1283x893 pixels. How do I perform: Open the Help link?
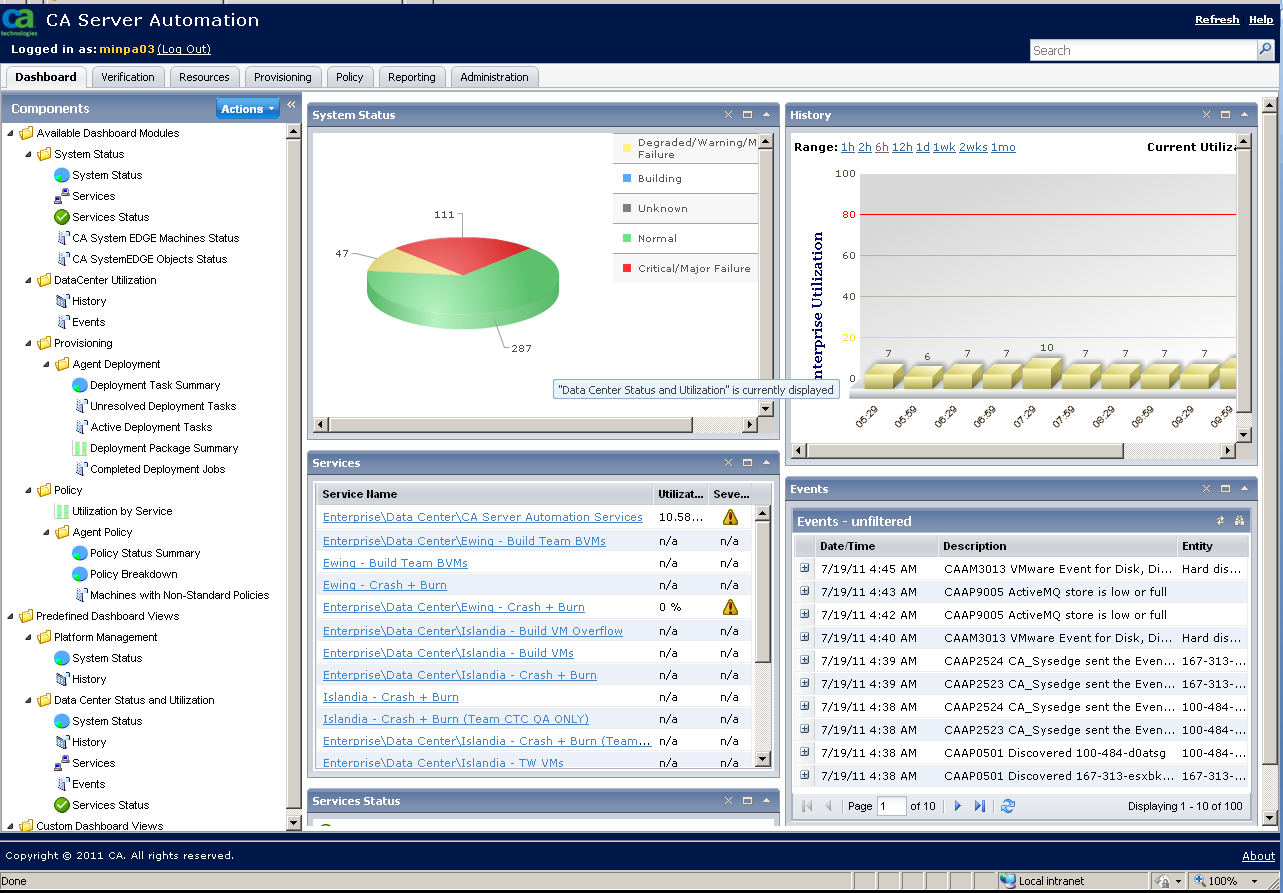point(1260,20)
